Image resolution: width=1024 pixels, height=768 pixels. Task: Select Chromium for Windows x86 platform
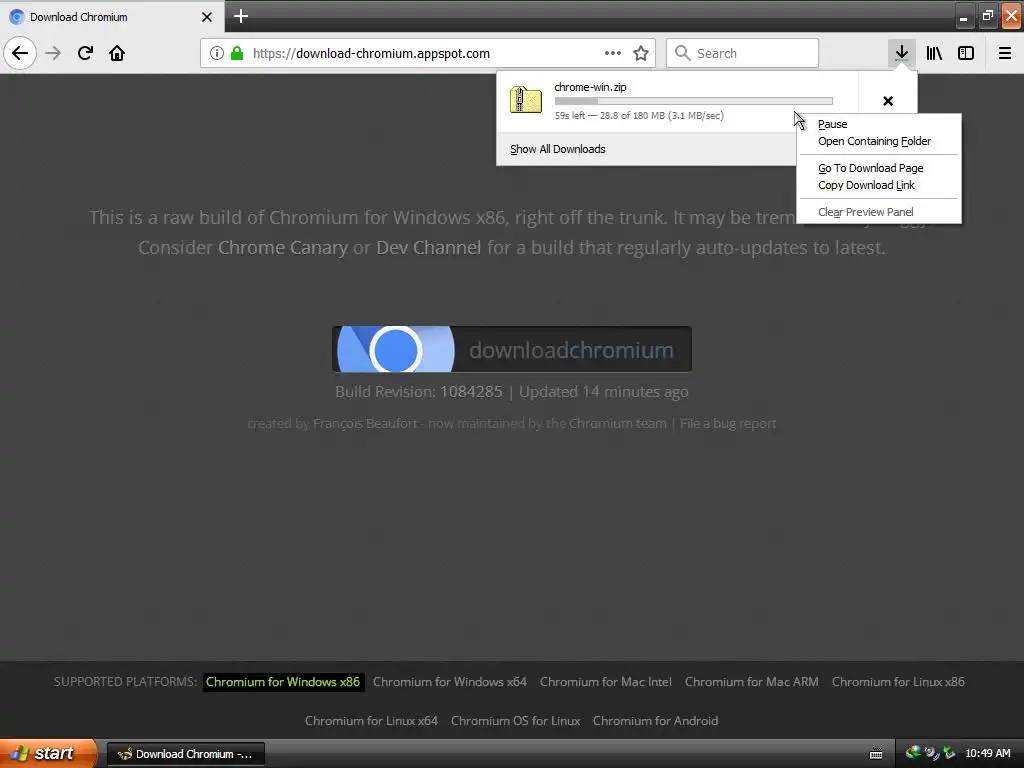[283, 682]
